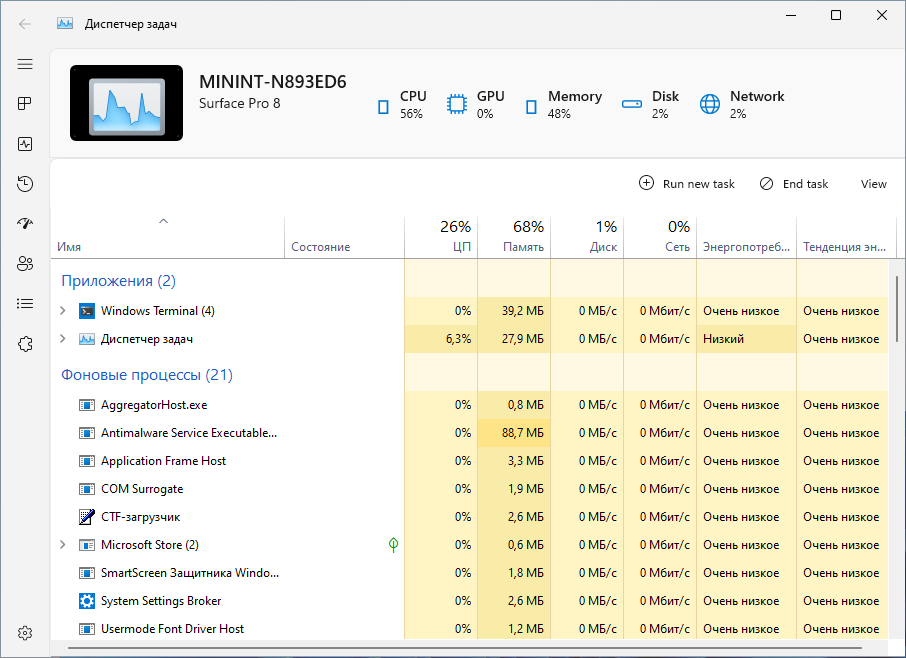Open the Startup apps gauge icon

coord(25,224)
